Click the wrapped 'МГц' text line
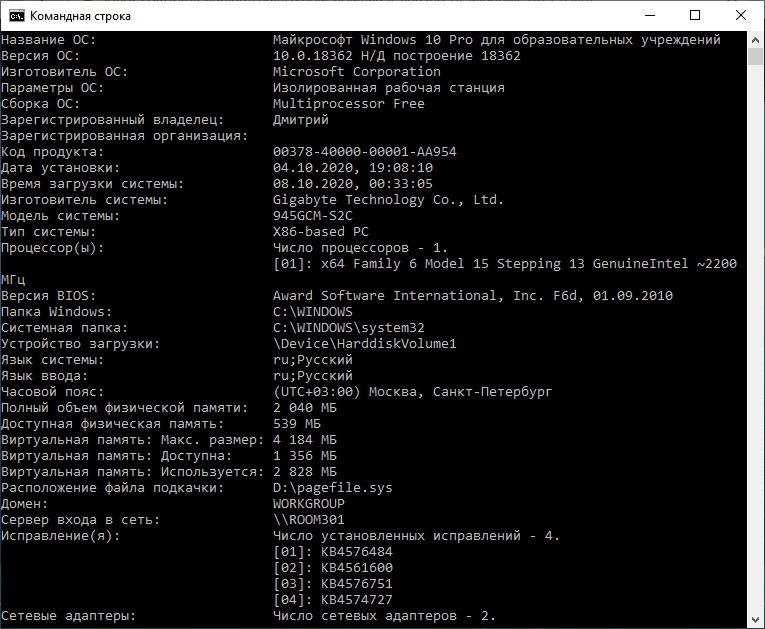This screenshot has height=629, width=765. point(13,280)
